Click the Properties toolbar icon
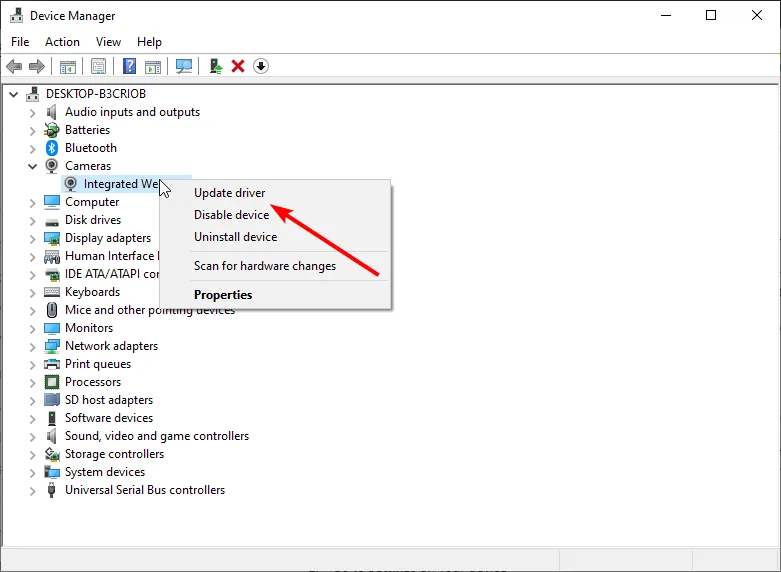This screenshot has height=572, width=781. pos(98,66)
